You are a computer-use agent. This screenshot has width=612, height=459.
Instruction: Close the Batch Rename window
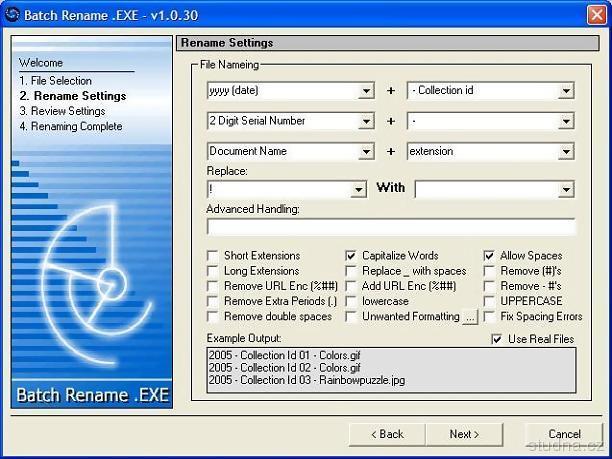click(x=596, y=12)
